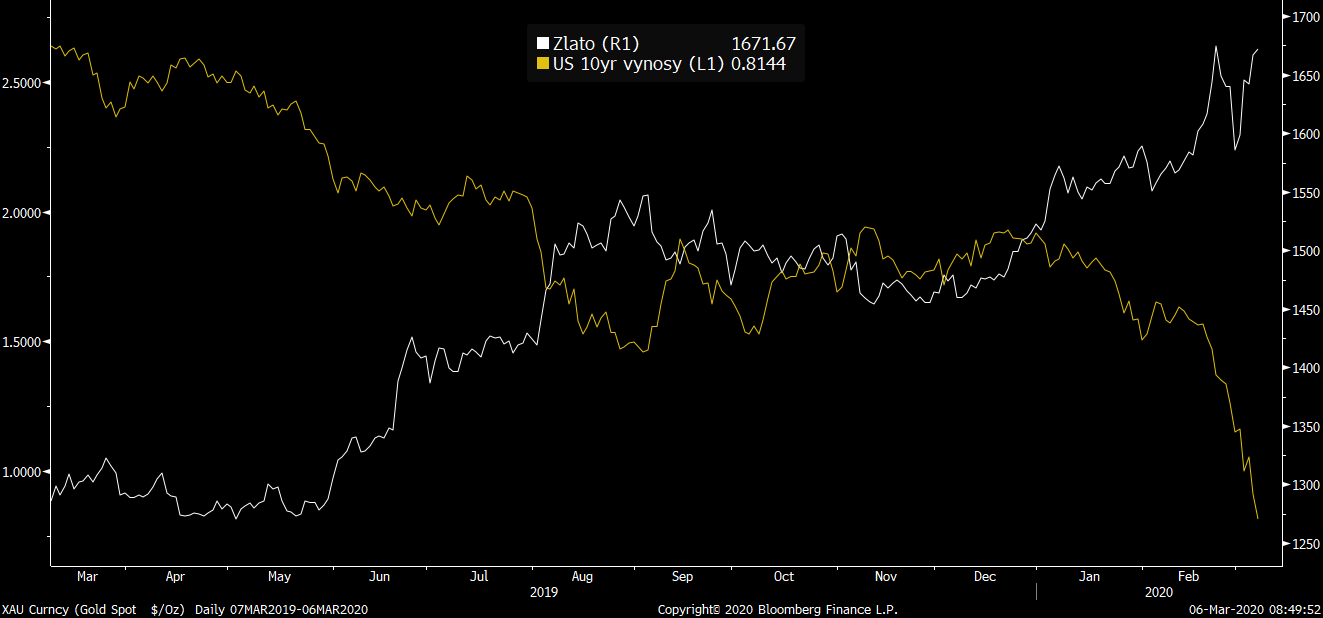The image size is (1323, 618).
Task: Select the Feb month on time axis
Action: point(1188,577)
